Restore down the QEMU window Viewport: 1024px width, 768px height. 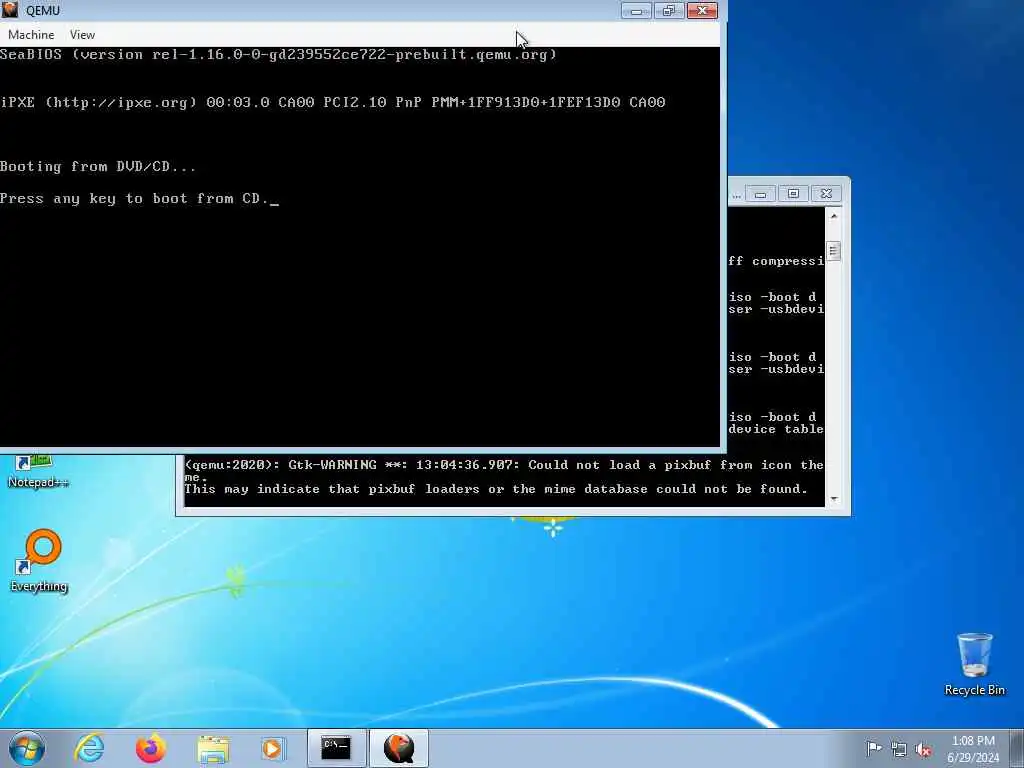click(669, 10)
